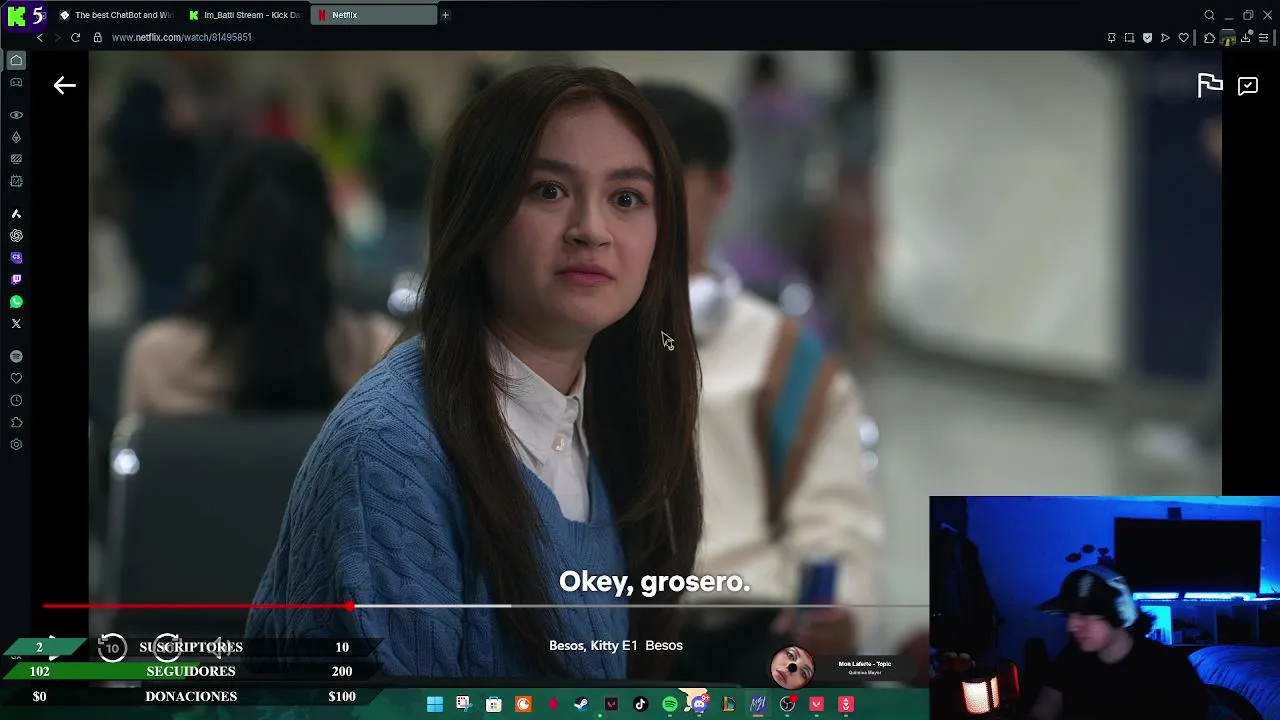Click the play flow icon in toolbar

pos(1165,38)
